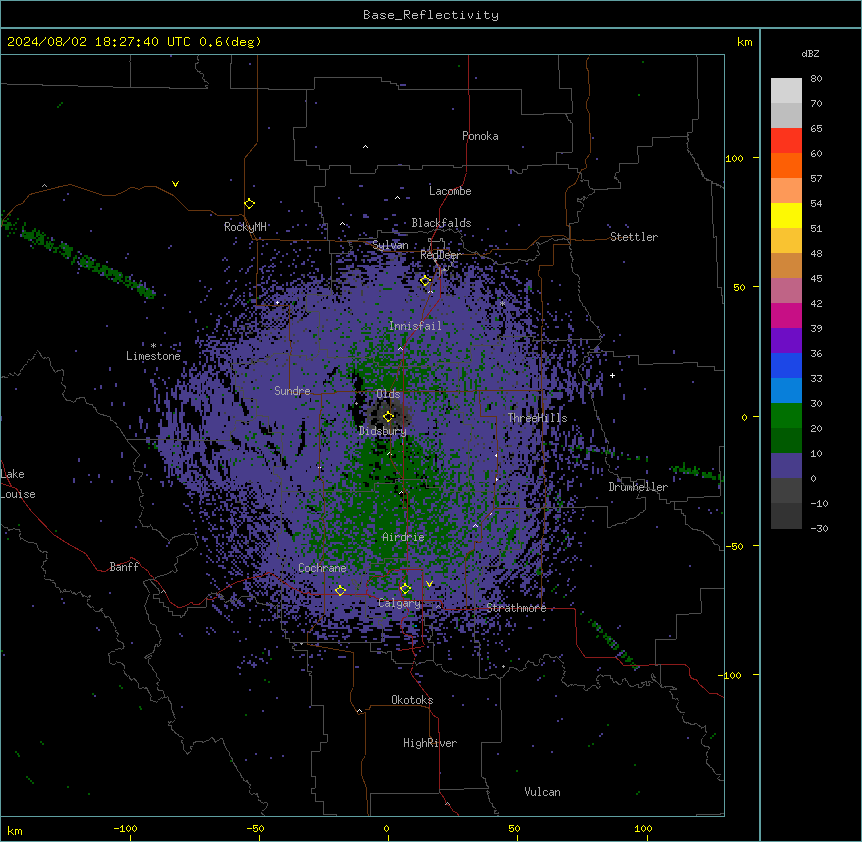
Task: Click the yellow marker below Cochrane
Action: 340,590
